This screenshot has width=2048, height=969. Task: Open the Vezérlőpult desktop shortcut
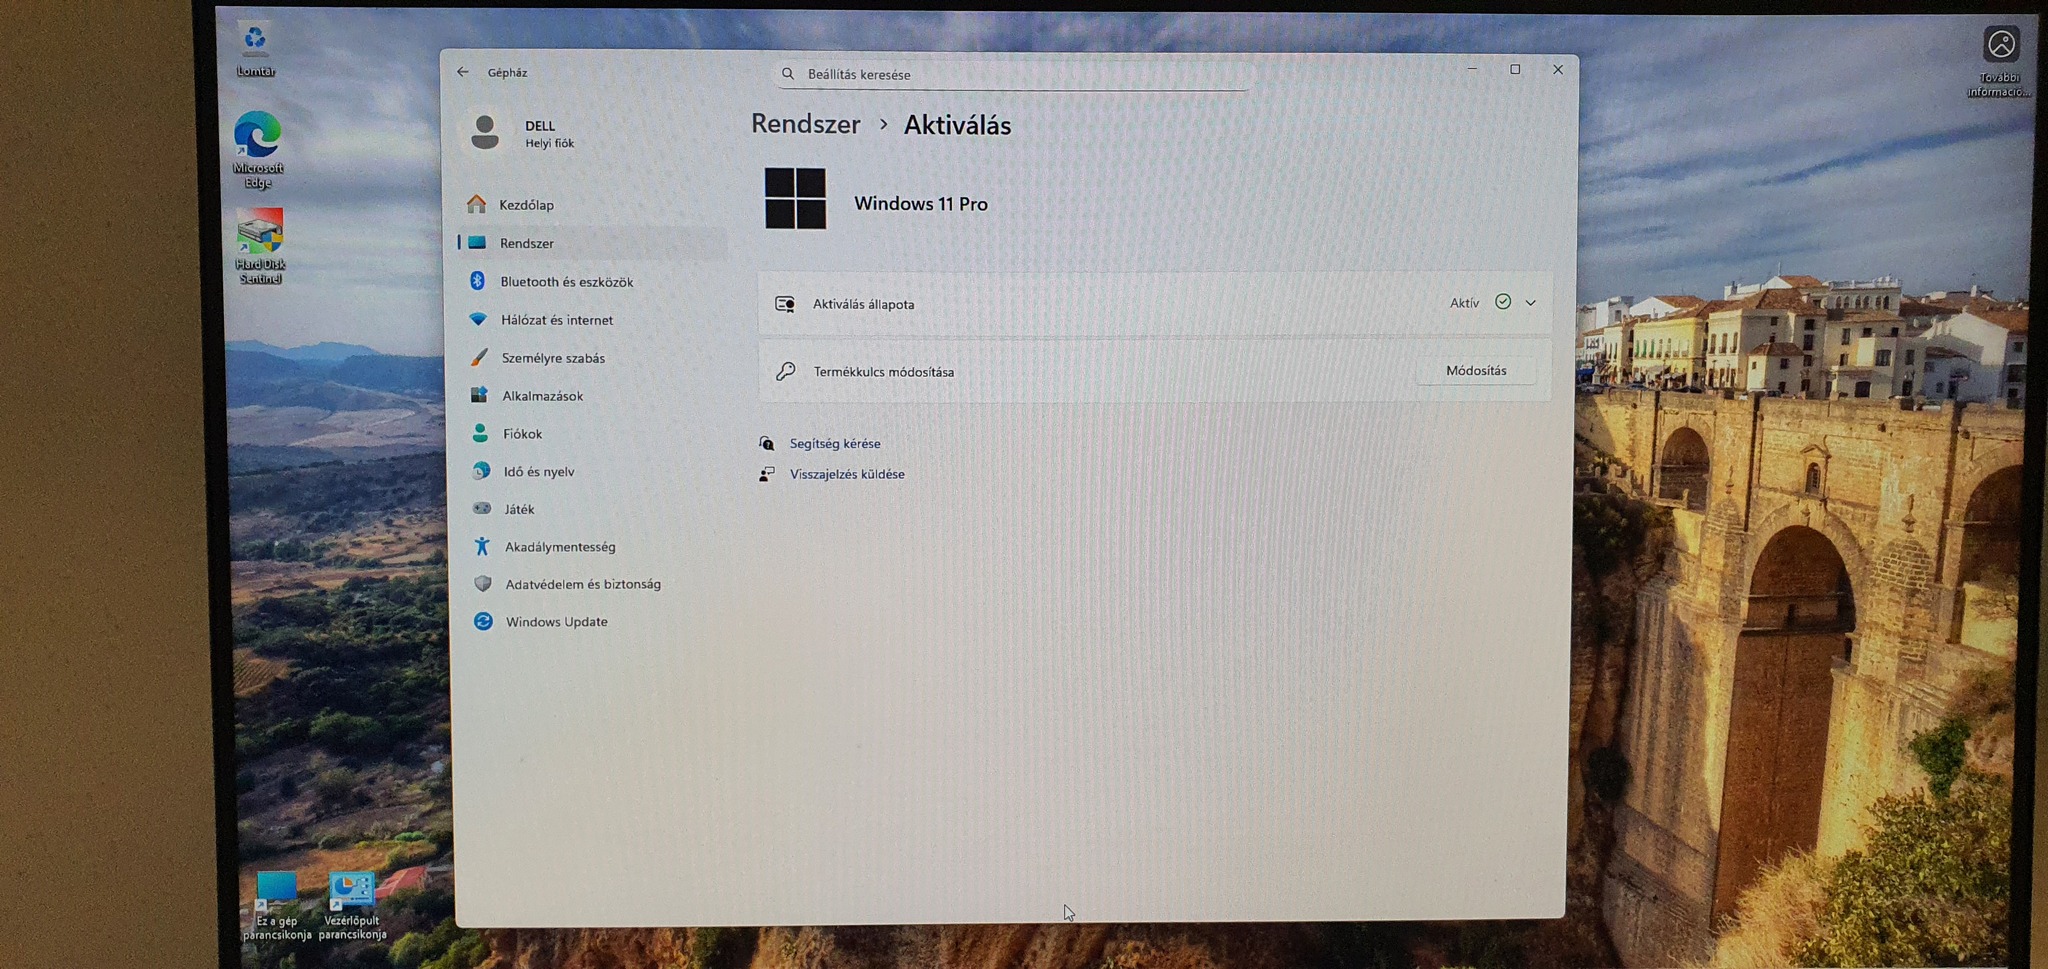[352, 906]
